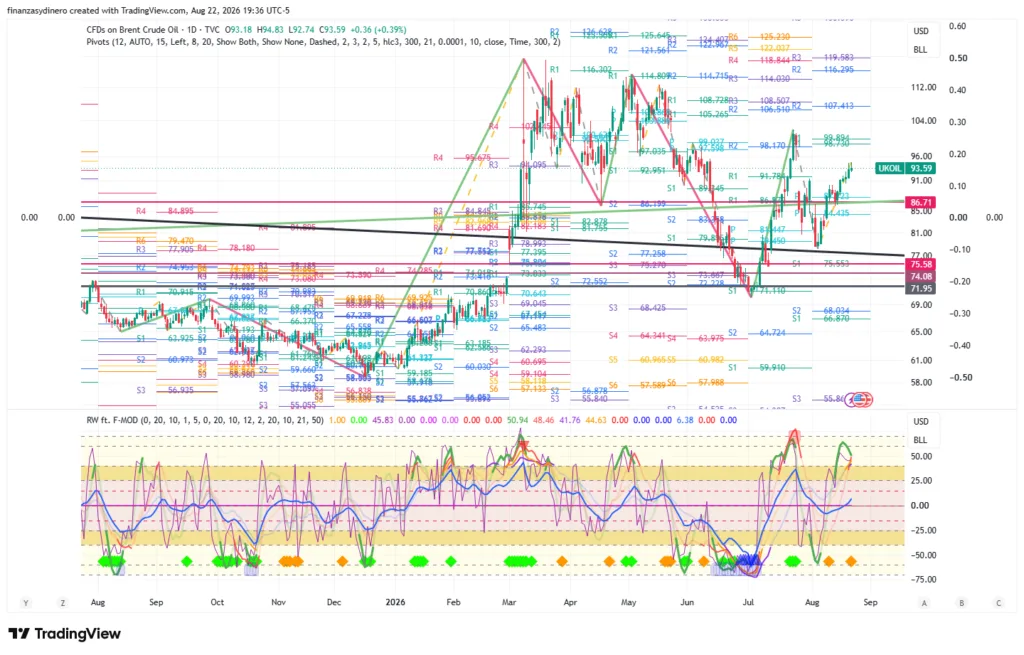Click the lone orange diamond signal under December
1024x655 pixels.
[x=342, y=561]
